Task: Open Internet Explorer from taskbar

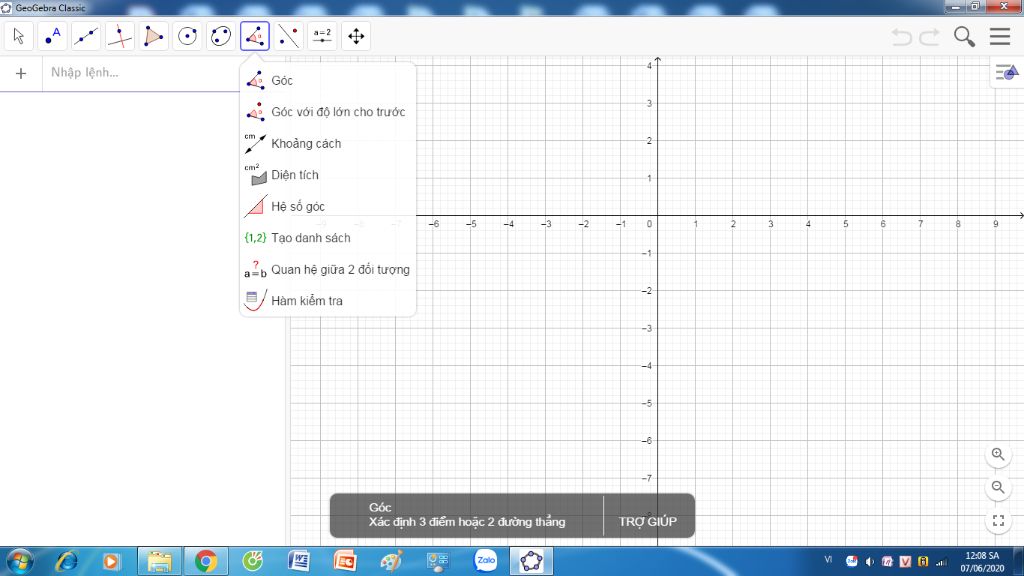Action: (x=67, y=561)
